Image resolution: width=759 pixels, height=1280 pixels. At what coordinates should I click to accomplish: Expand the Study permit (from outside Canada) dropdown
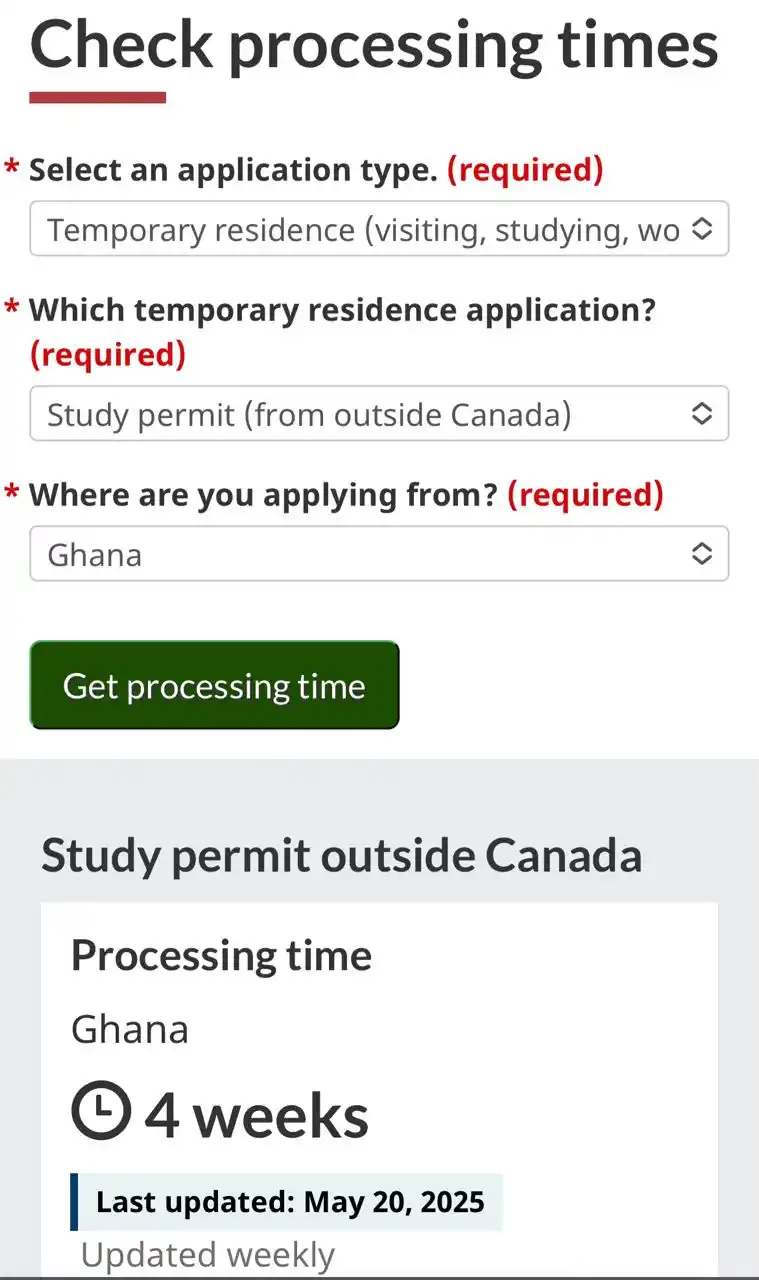[379, 413]
